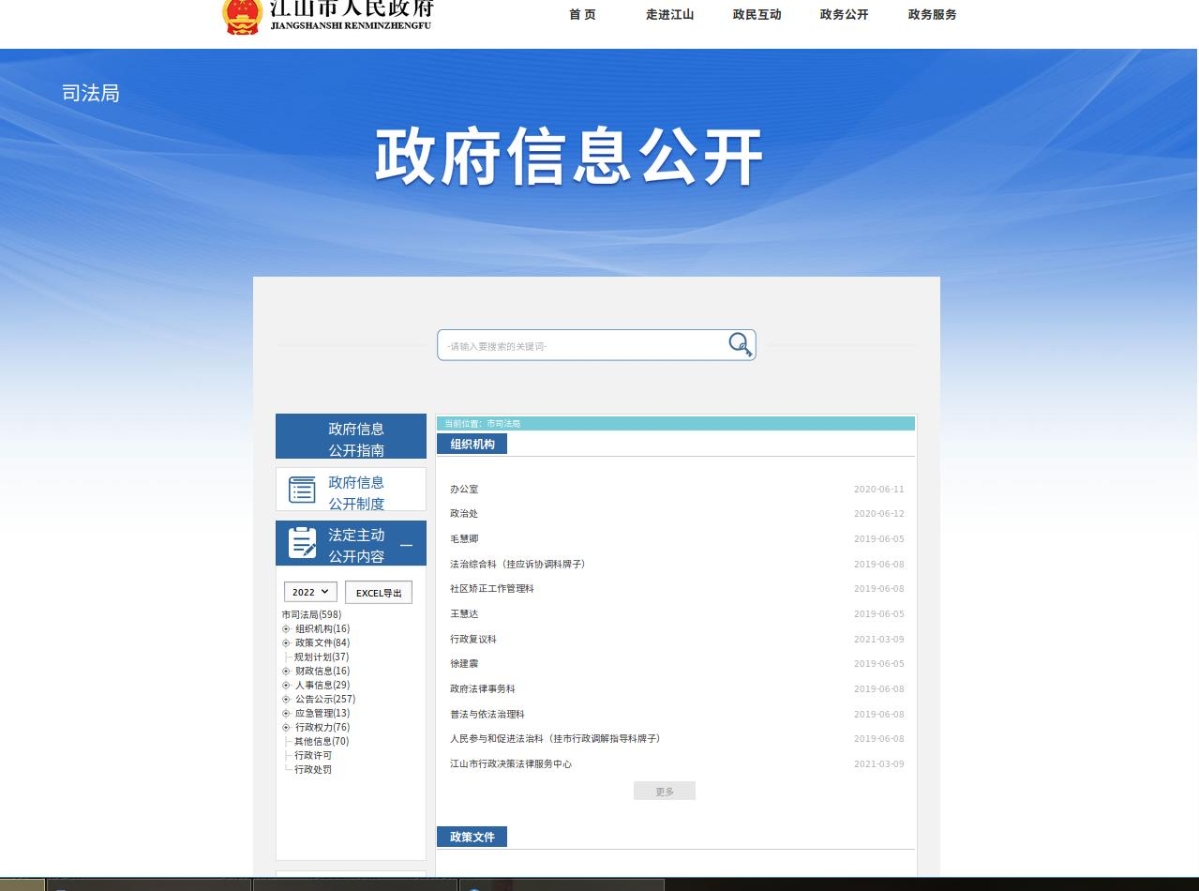Screen dimensions: 1199x891
Task: Select 行政处罚 in tree
Action: point(313,769)
